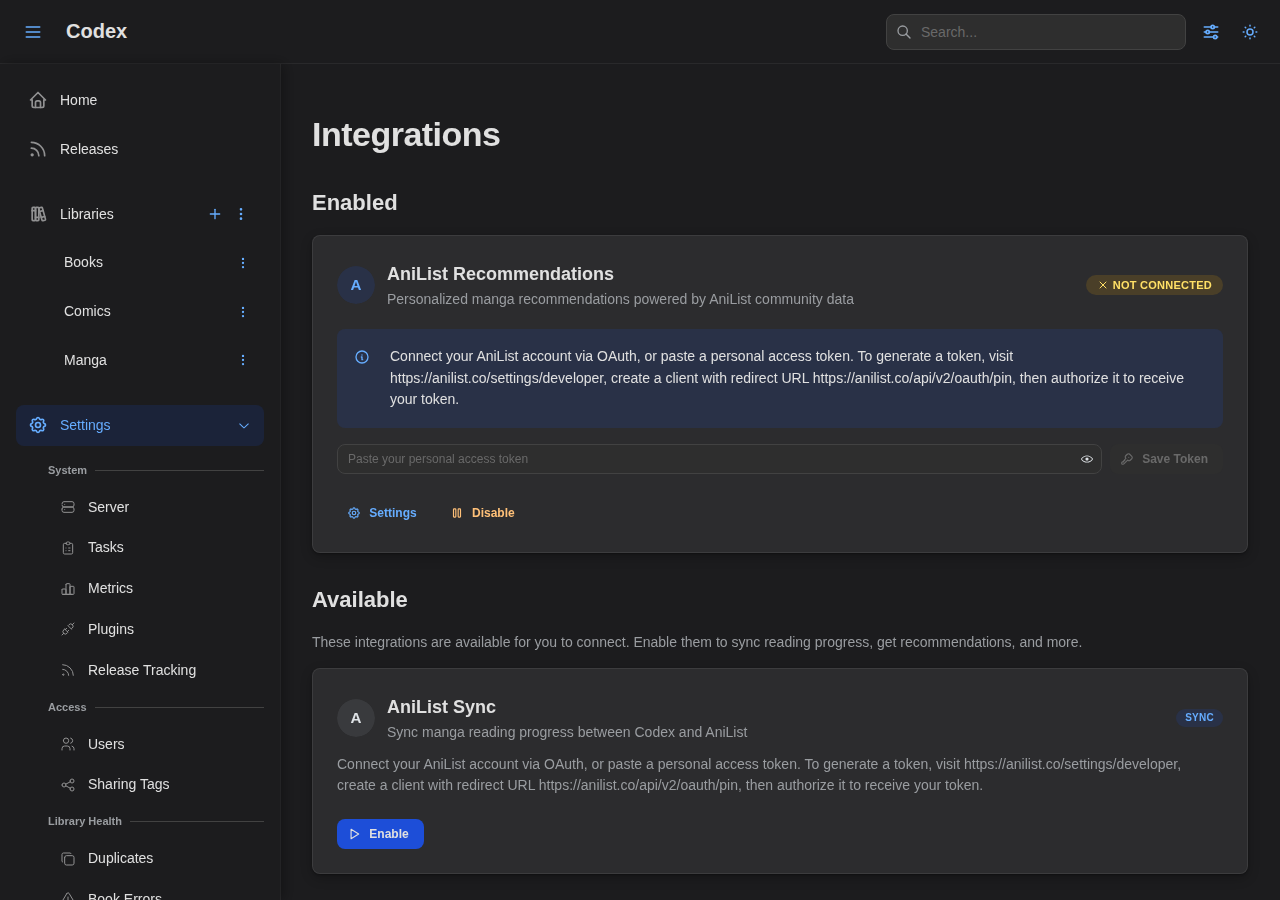The image size is (1280, 900).
Task: Collapse the Settings section chevron
Action: coord(244,425)
